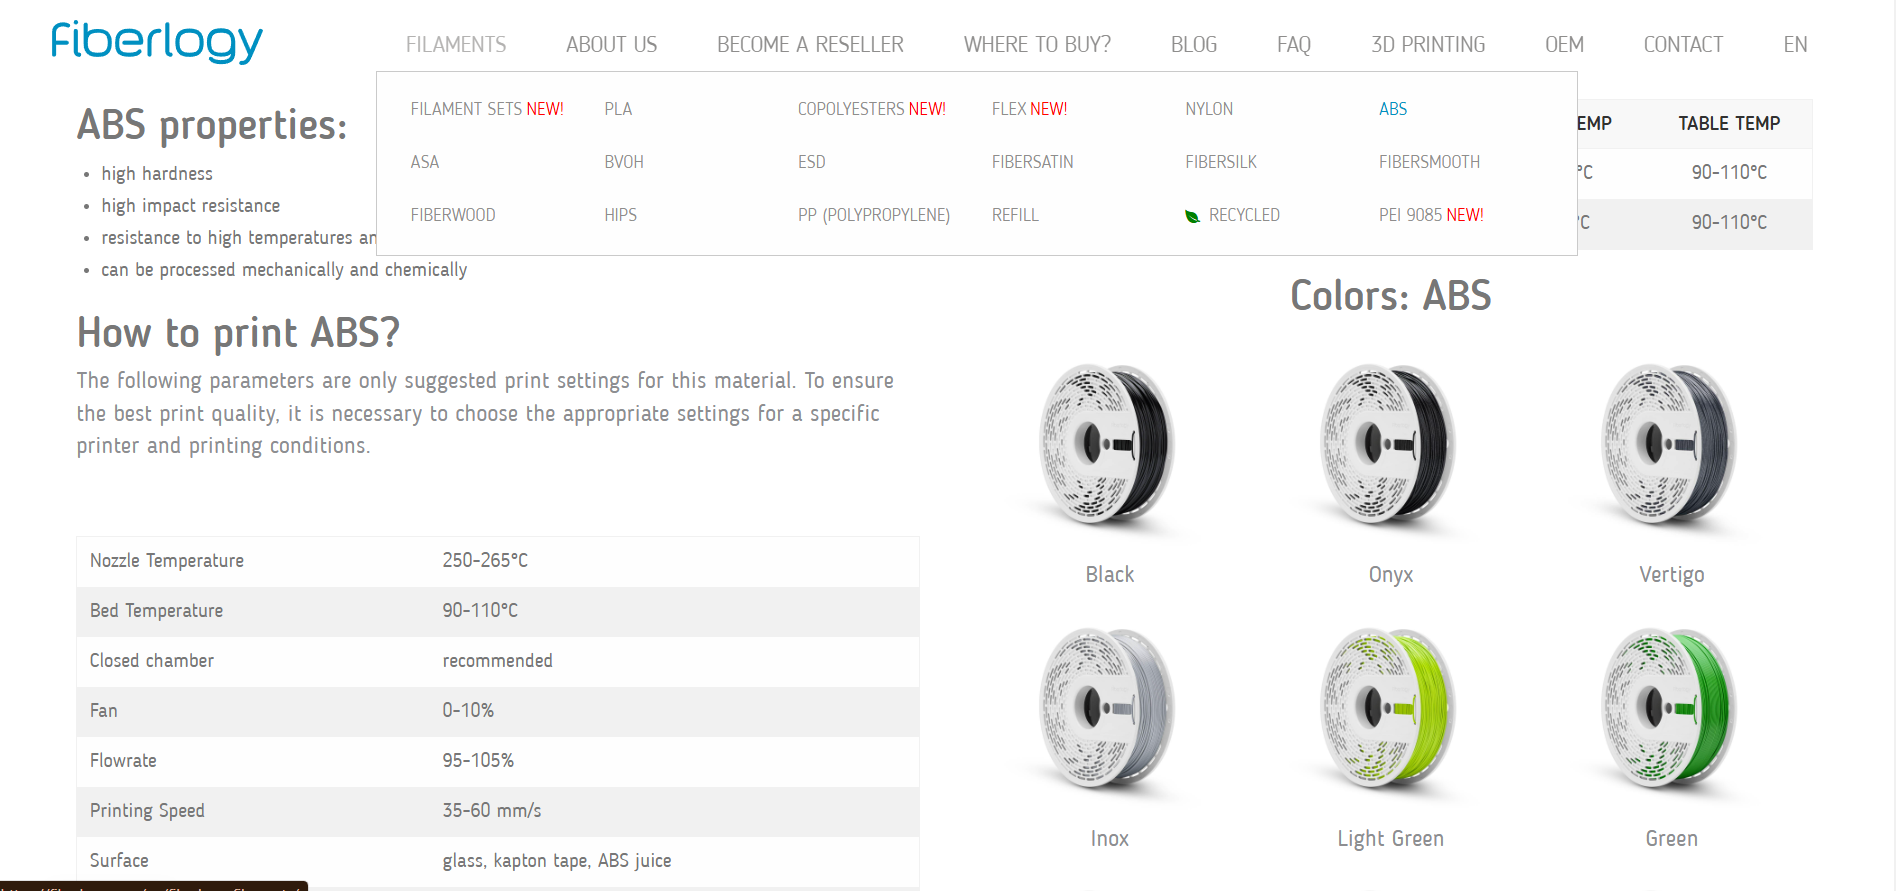Screen dimensions: 1896x891
Task: Open the Copolyesters submenu entry
Action: (871, 109)
